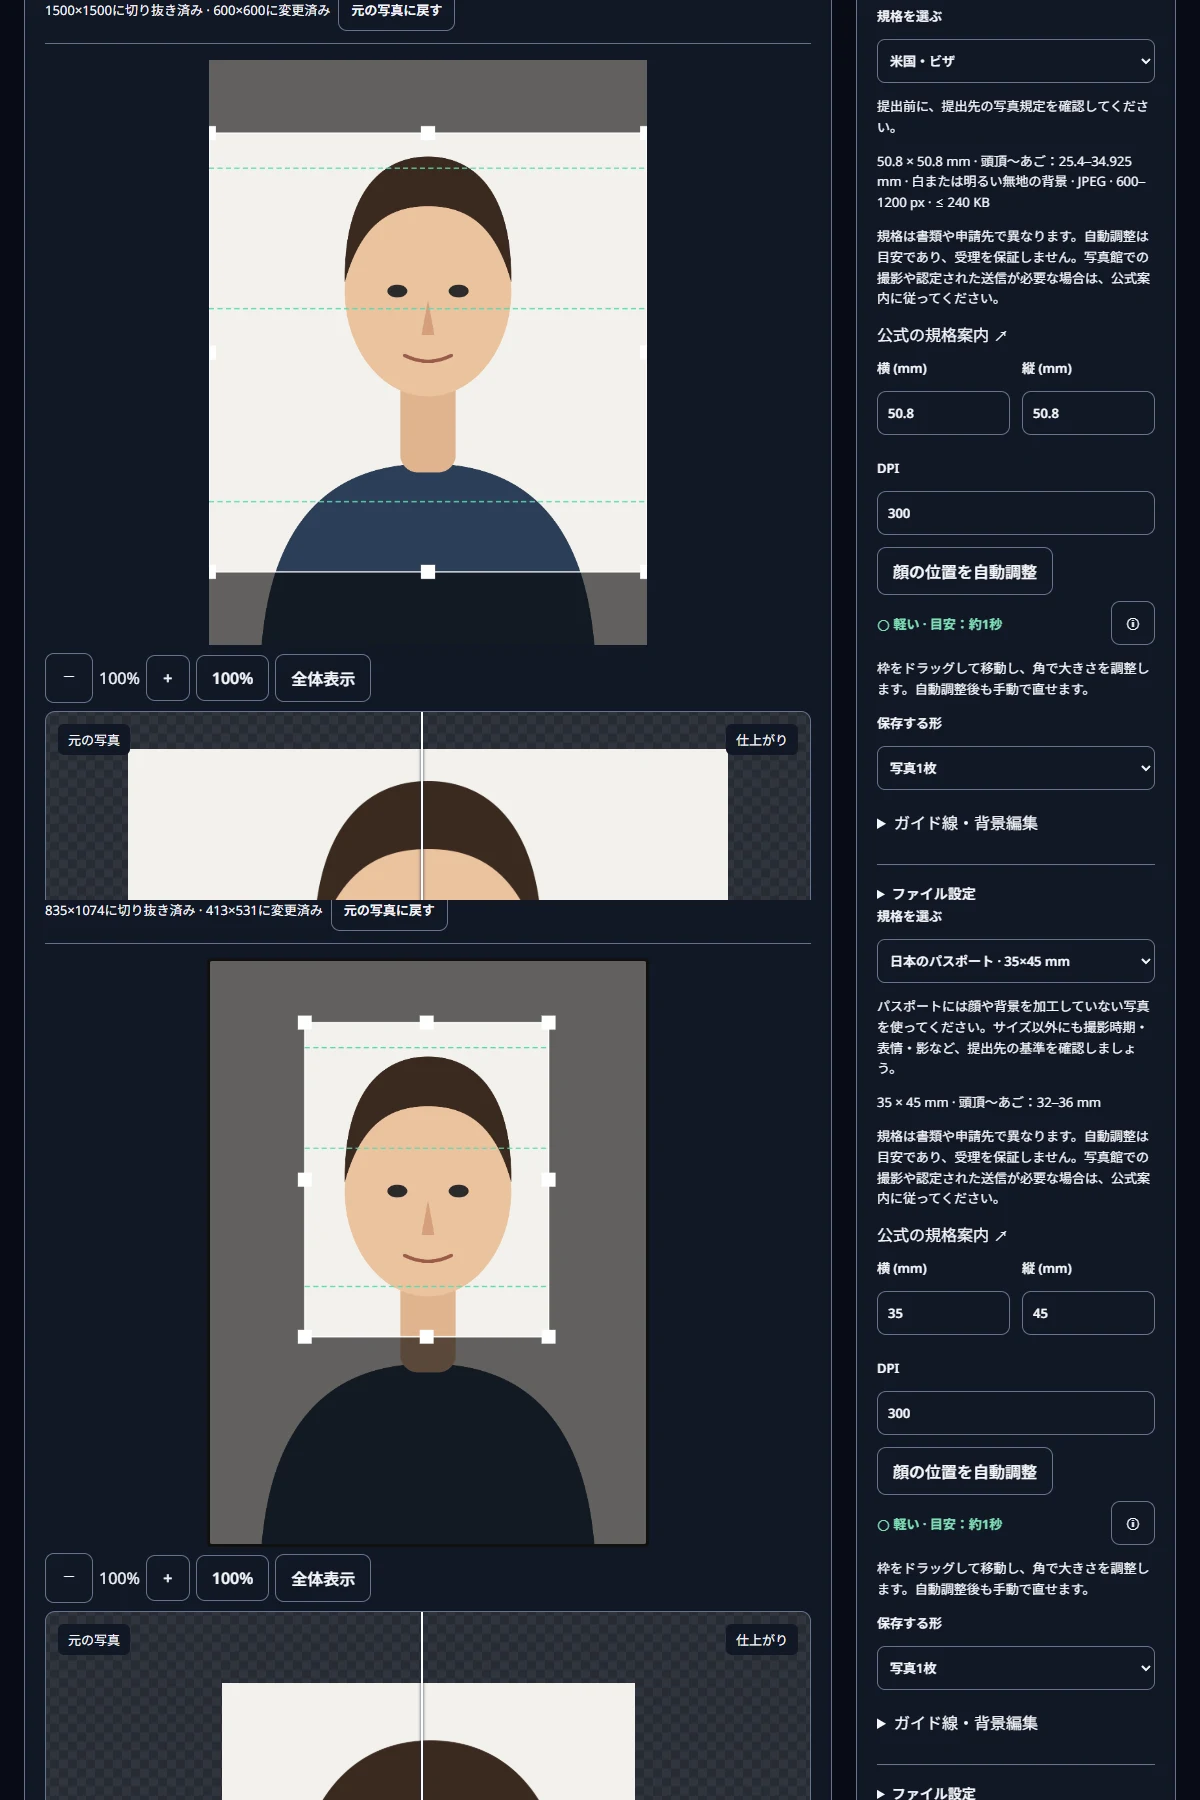Image resolution: width=1200 pixels, height=1800 pixels.
Task: Click zoom in plus in Japanese passport editor
Action: click(x=168, y=1578)
